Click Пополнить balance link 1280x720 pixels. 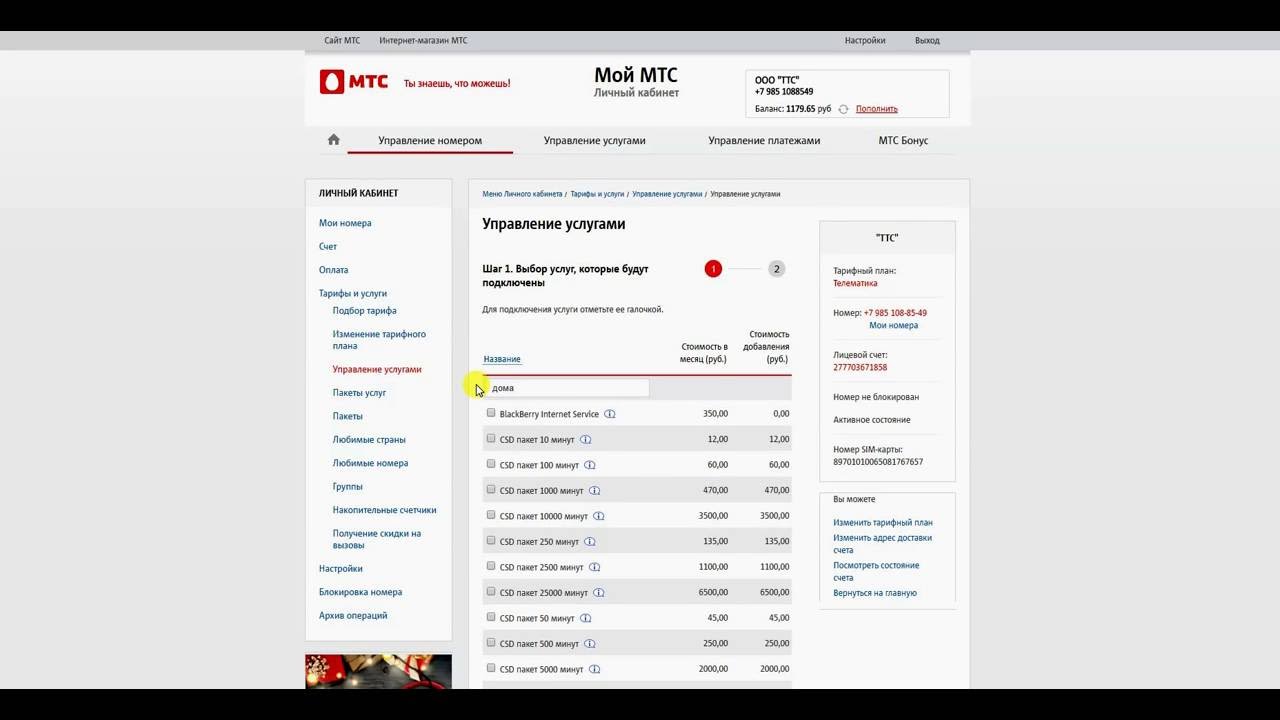[877, 109]
